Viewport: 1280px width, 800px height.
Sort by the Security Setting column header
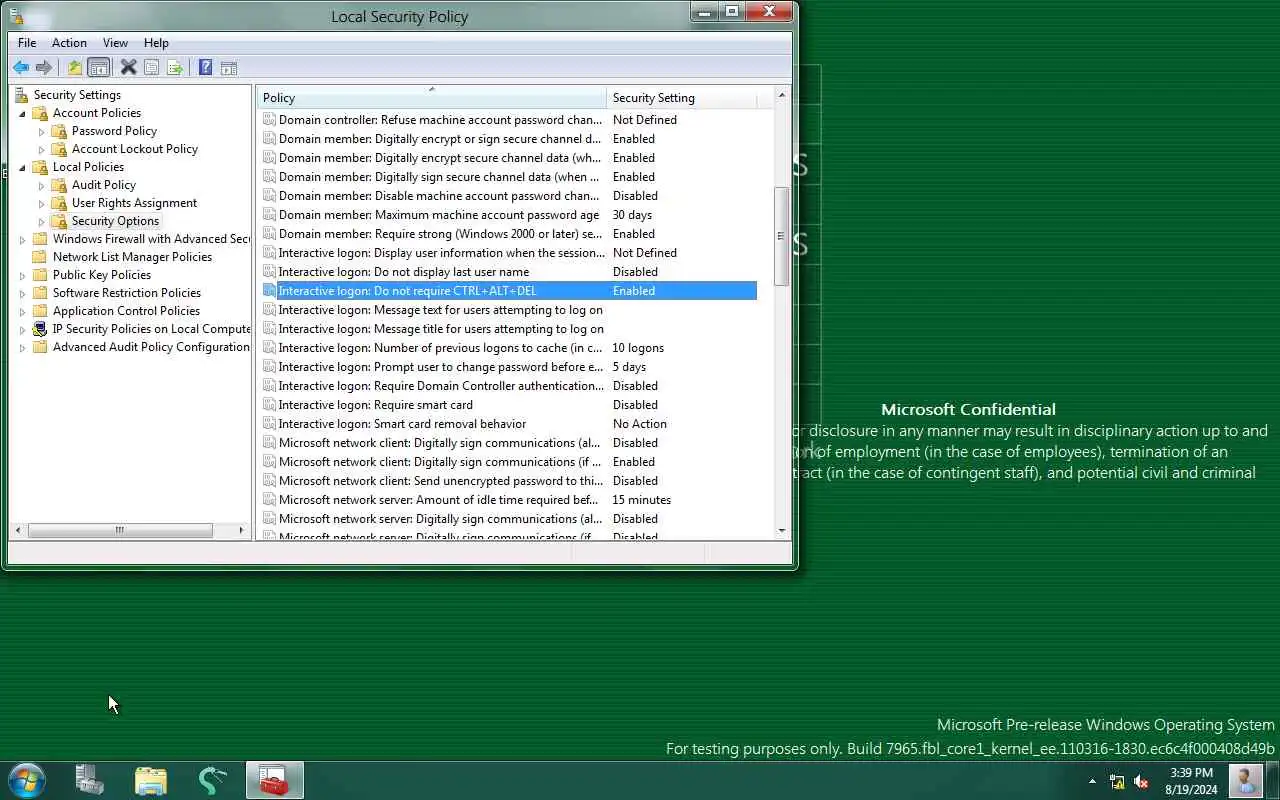[681, 98]
